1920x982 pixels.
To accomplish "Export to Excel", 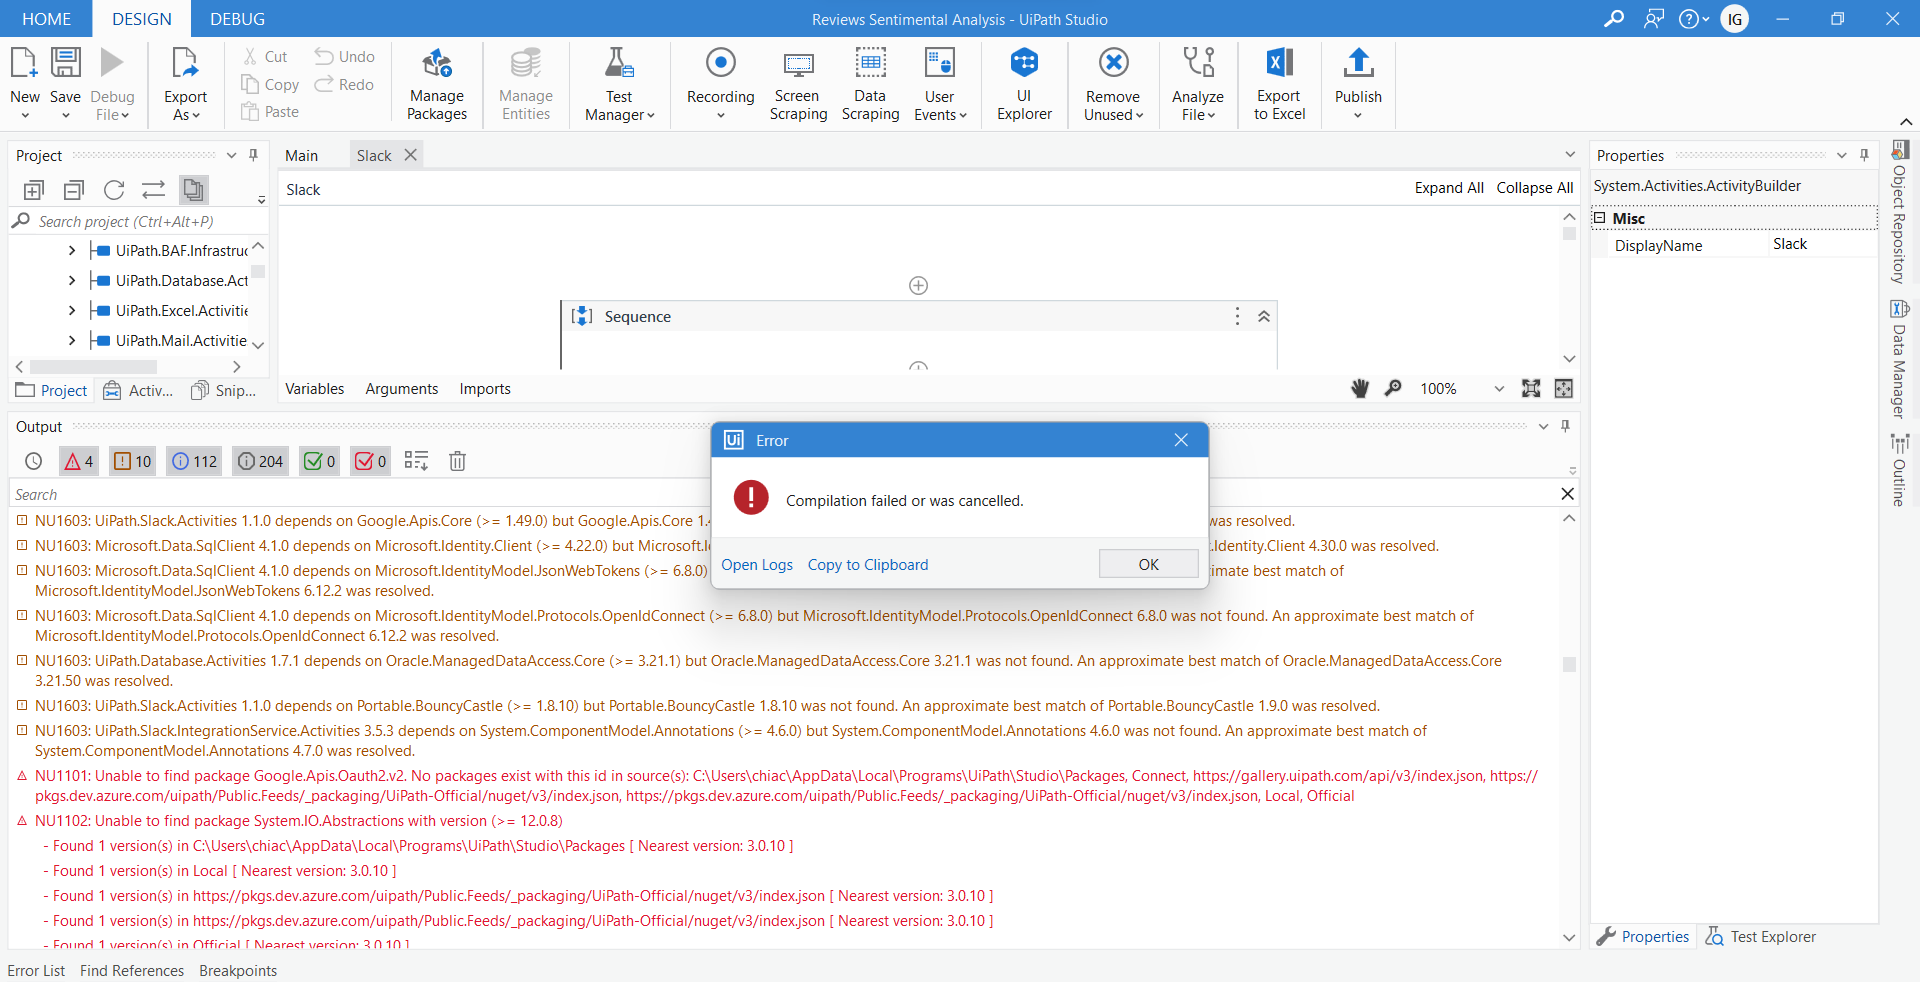I will point(1279,85).
